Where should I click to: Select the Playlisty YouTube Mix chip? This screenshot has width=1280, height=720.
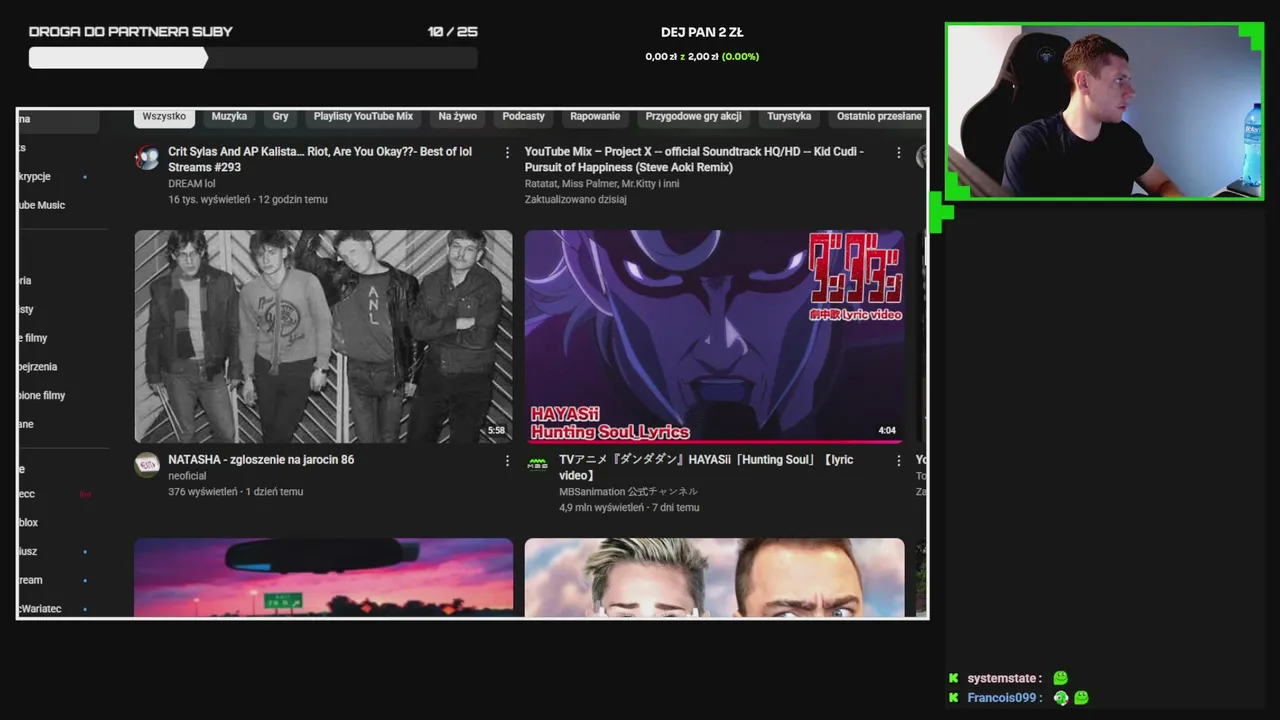coord(363,117)
